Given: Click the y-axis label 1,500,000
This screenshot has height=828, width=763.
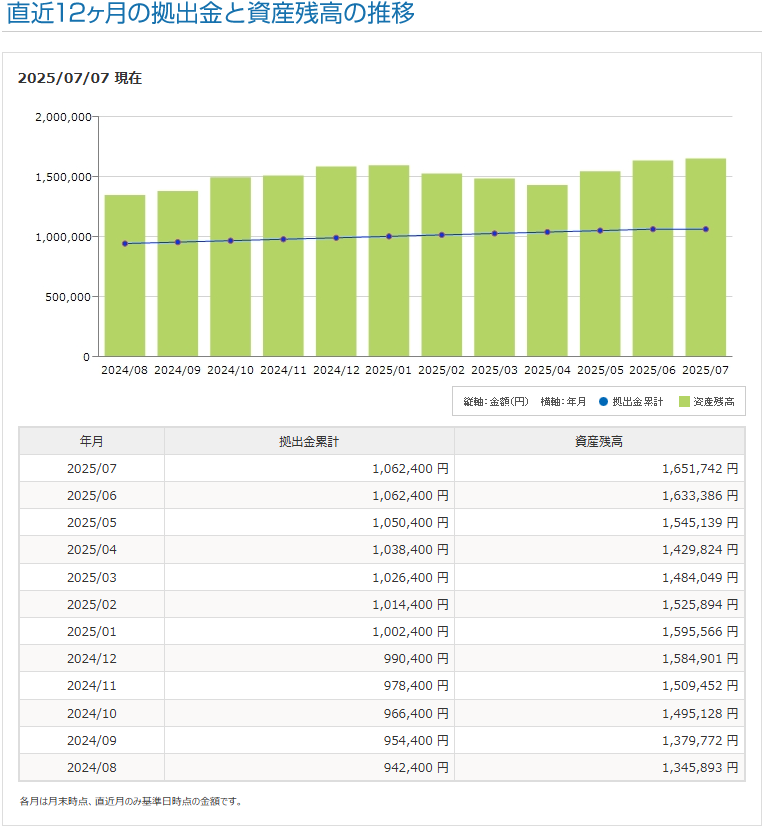Looking at the screenshot, I should coord(63,177).
